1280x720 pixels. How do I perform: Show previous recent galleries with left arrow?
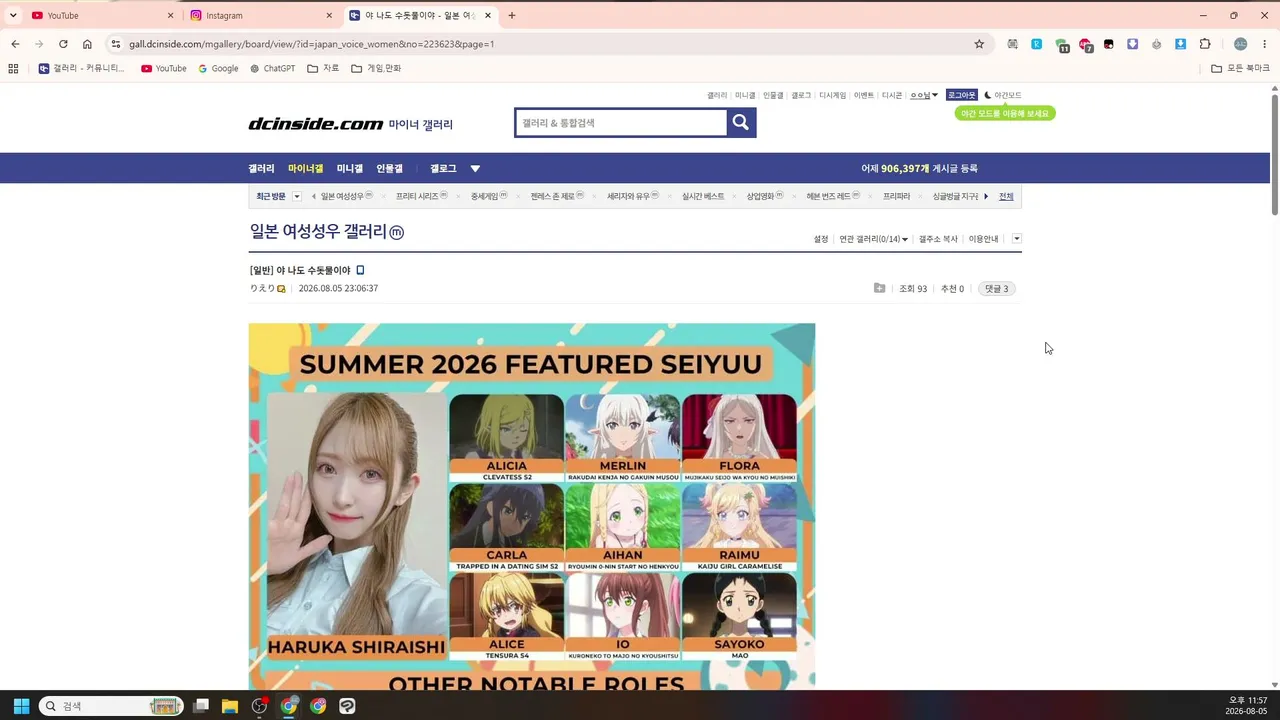(314, 196)
